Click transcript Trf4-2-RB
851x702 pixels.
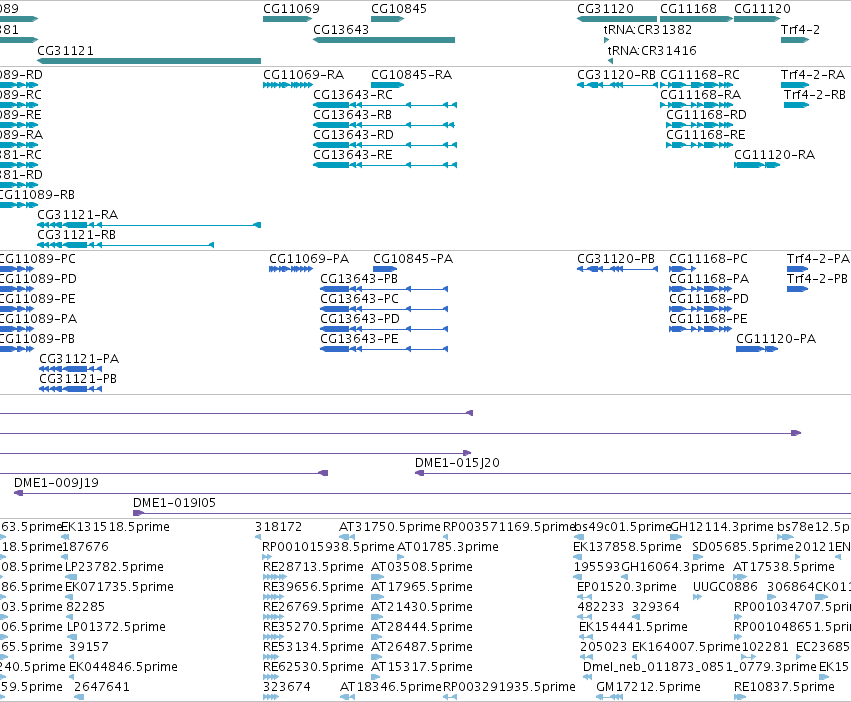point(796,105)
